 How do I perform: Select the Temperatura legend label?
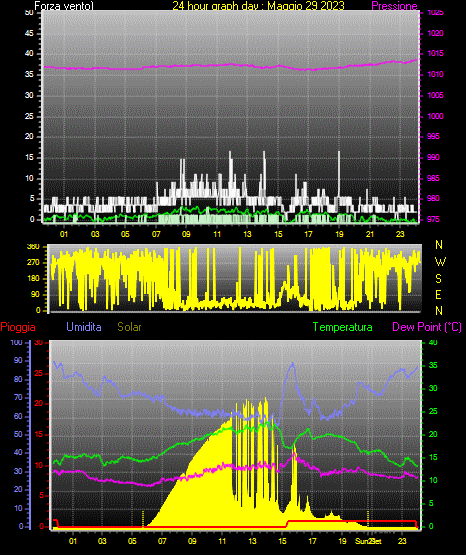(x=342, y=327)
